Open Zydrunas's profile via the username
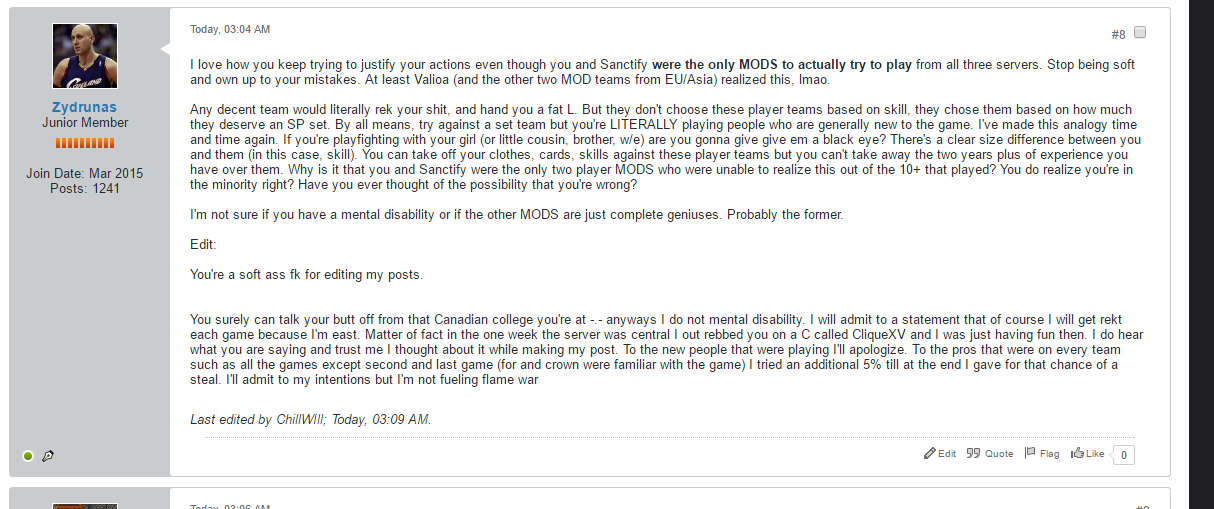 [85, 107]
